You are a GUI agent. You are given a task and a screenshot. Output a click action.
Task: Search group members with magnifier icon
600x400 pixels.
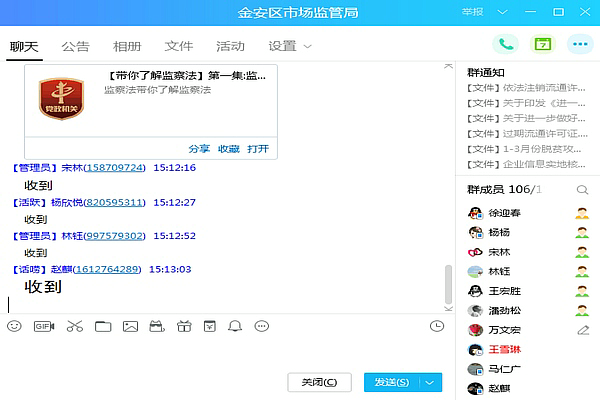582,190
